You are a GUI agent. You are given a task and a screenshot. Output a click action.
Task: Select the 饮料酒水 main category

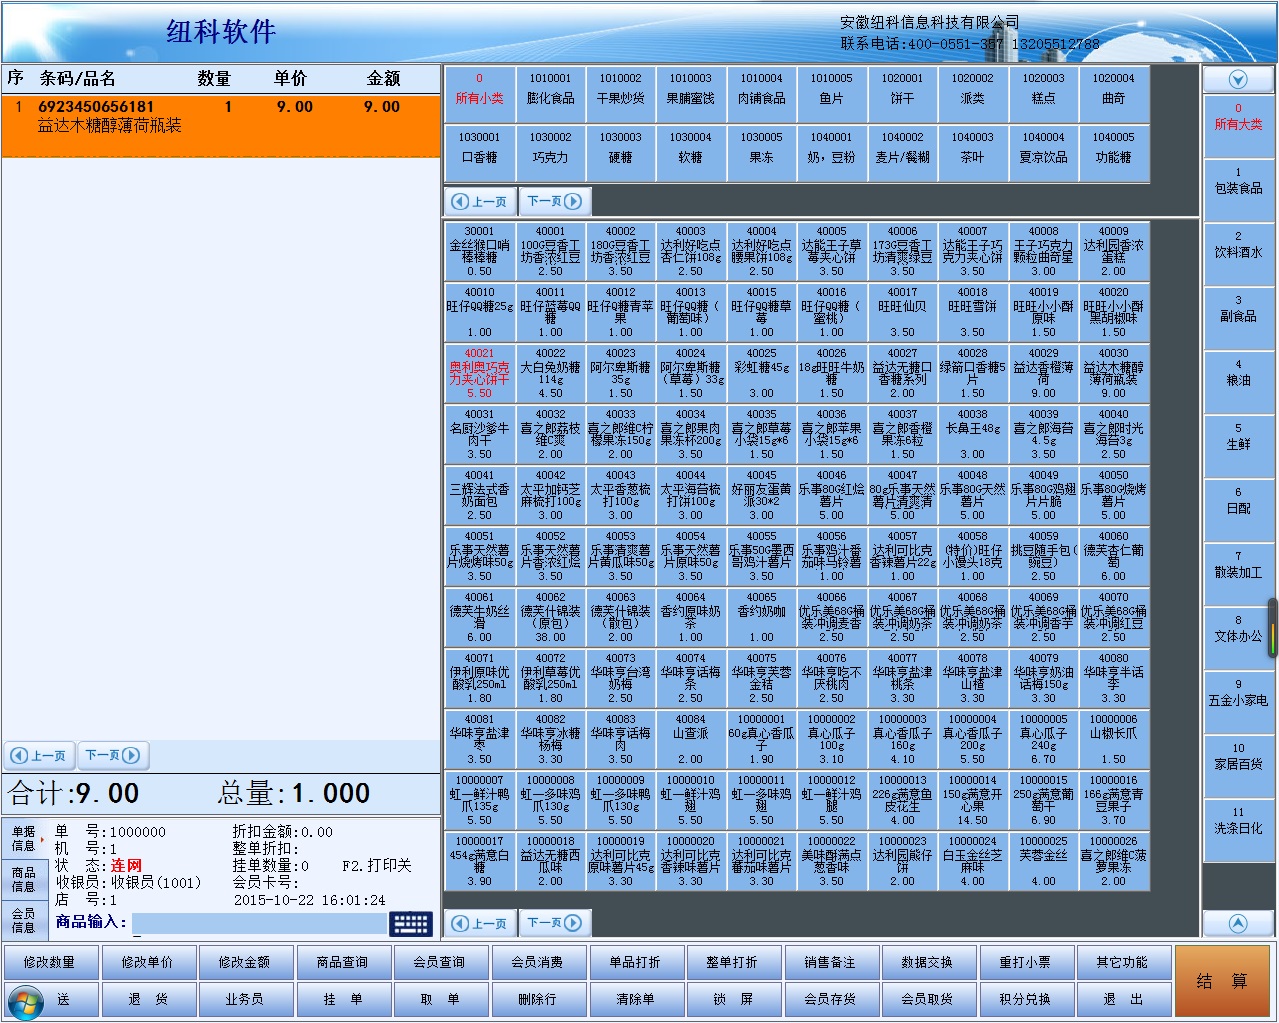tap(1238, 245)
